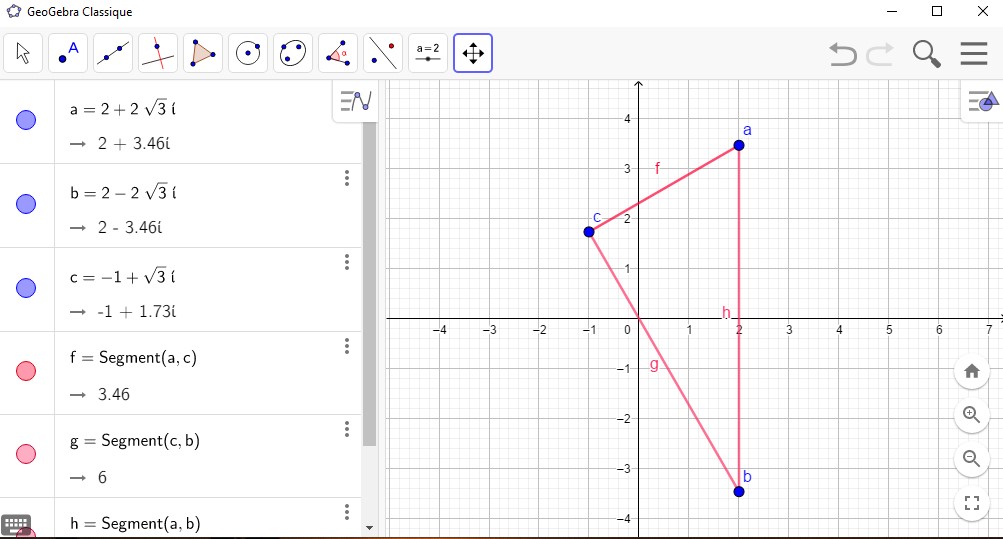Image resolution: width=1003 pixels, height=539 pixels.
Task: Undo the last action
Action: [x=842, y=54]
